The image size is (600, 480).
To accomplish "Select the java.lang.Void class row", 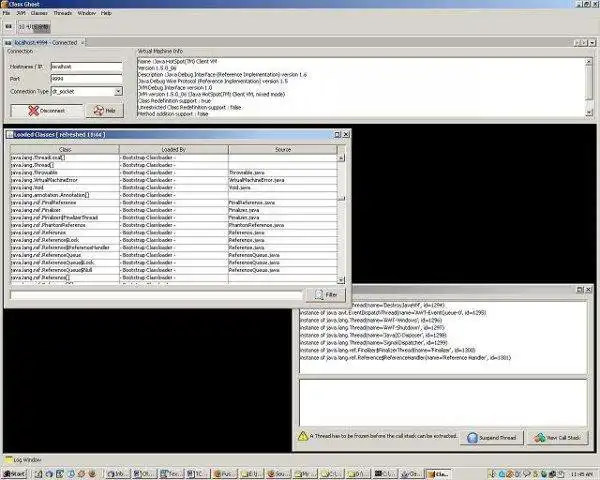I will click(x=174, y=188).
